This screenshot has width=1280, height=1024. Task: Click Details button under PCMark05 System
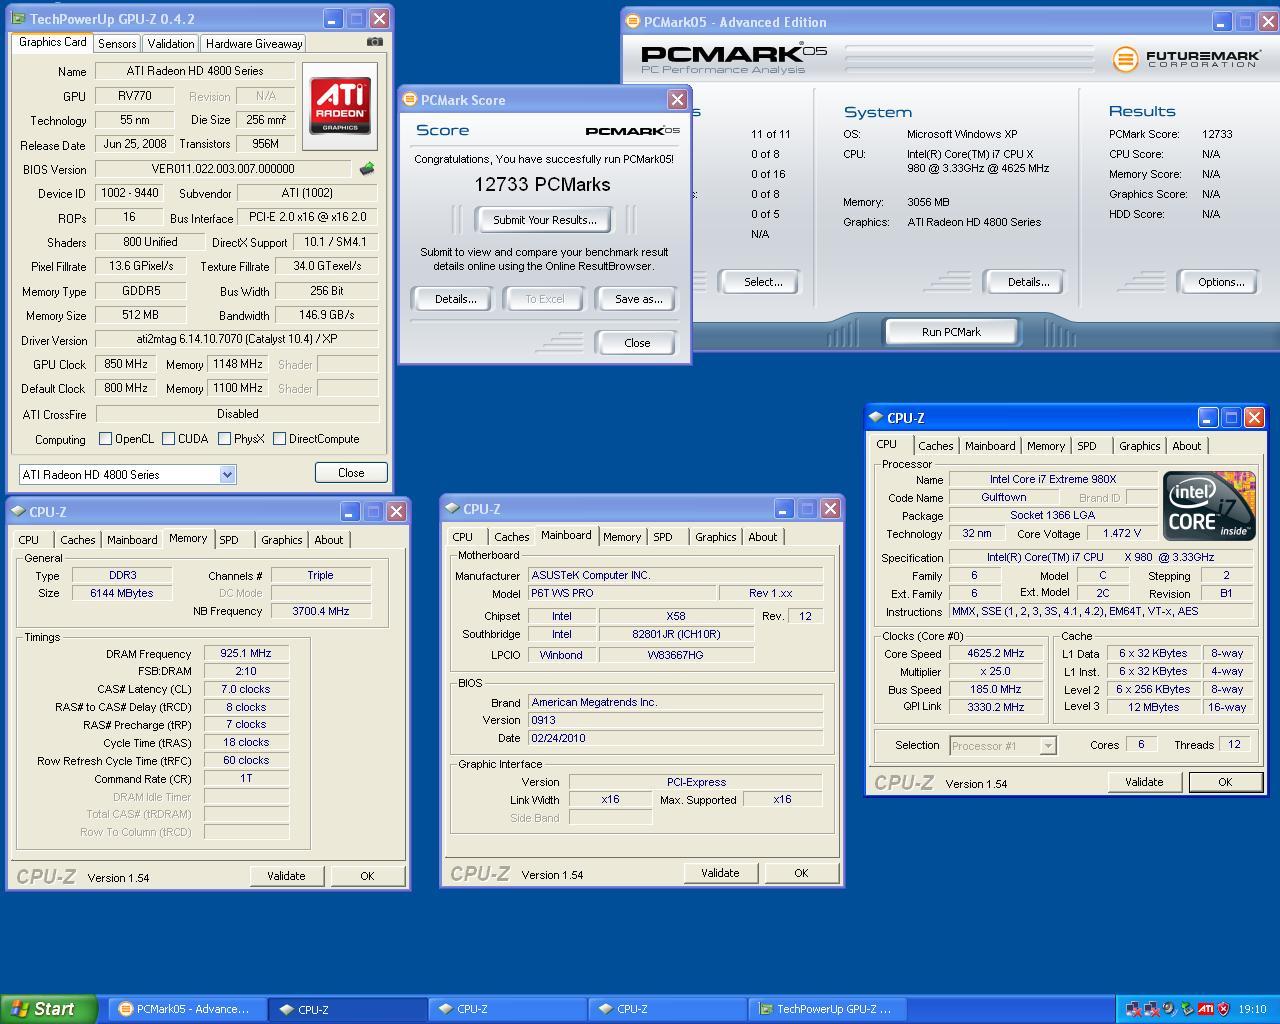pyautogui.click(x=1028, y=282)
